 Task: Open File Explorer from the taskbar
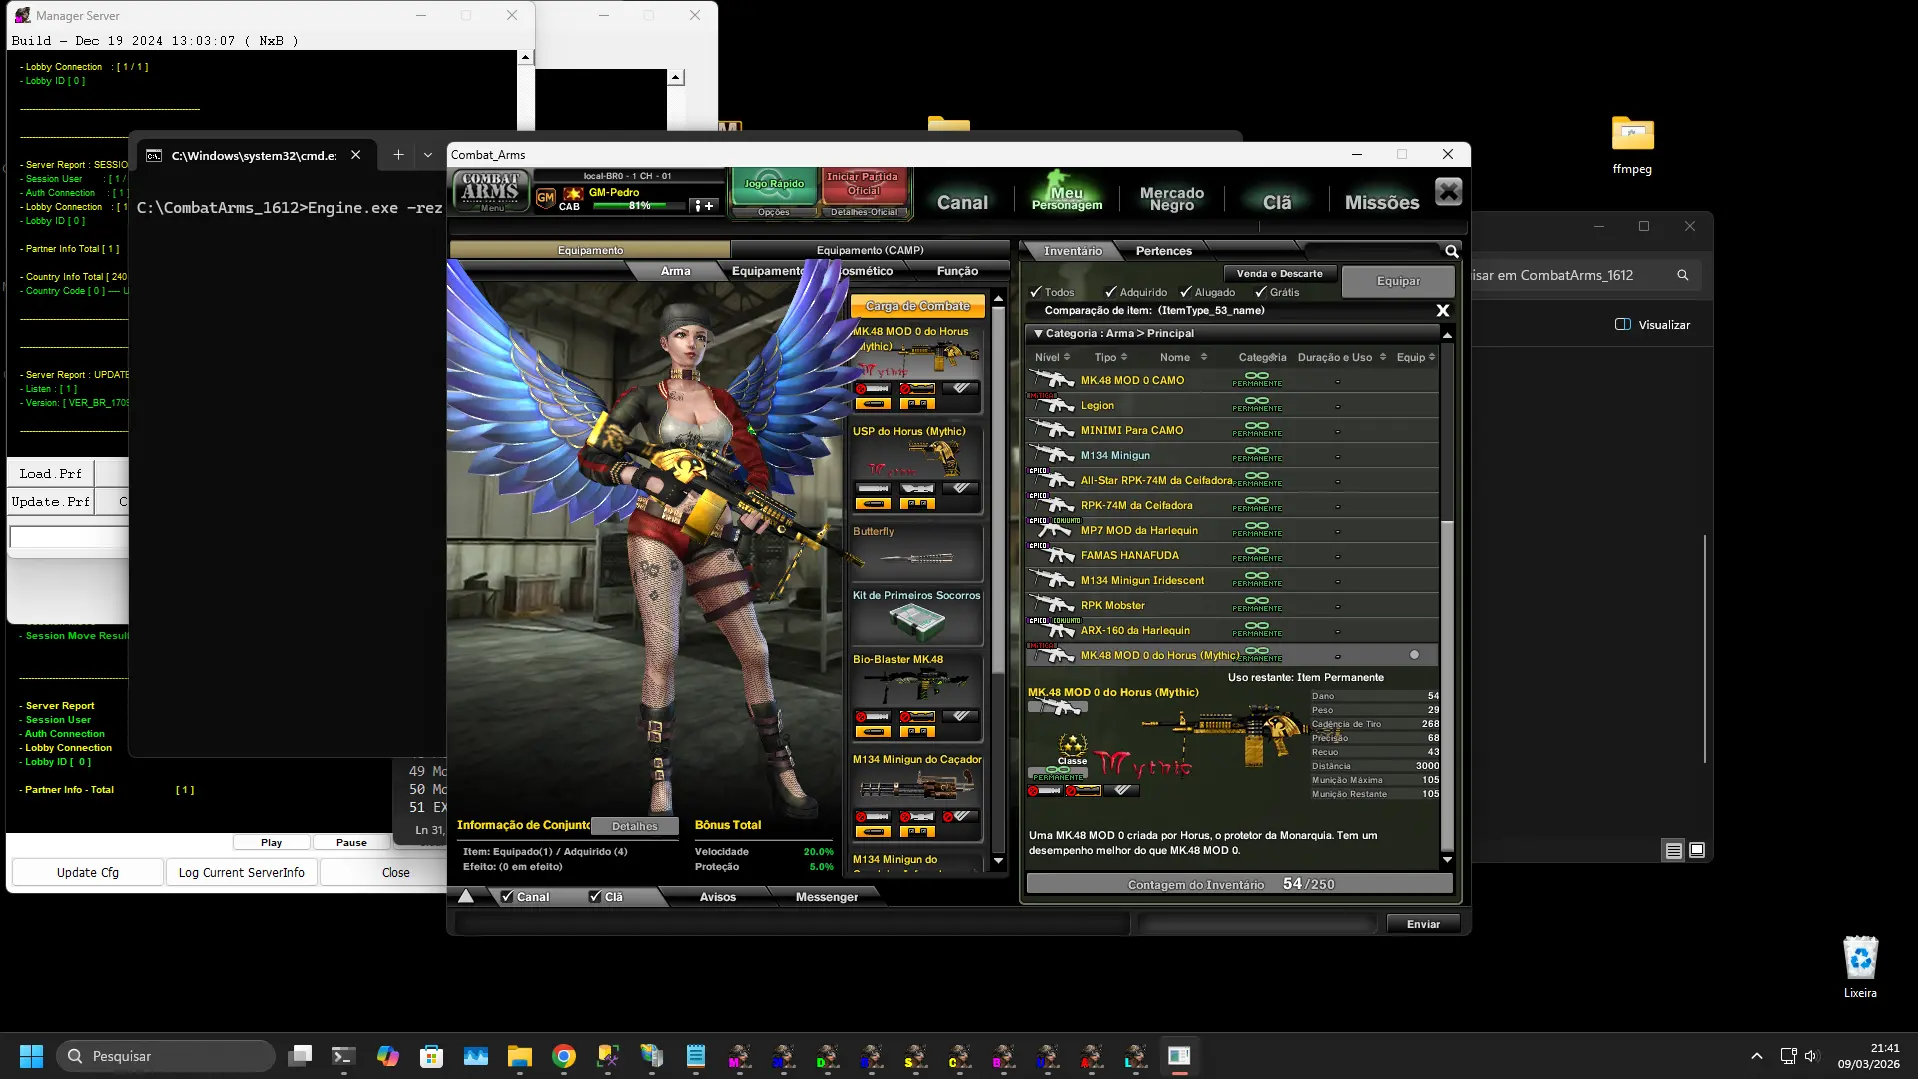pos(520,1056)
